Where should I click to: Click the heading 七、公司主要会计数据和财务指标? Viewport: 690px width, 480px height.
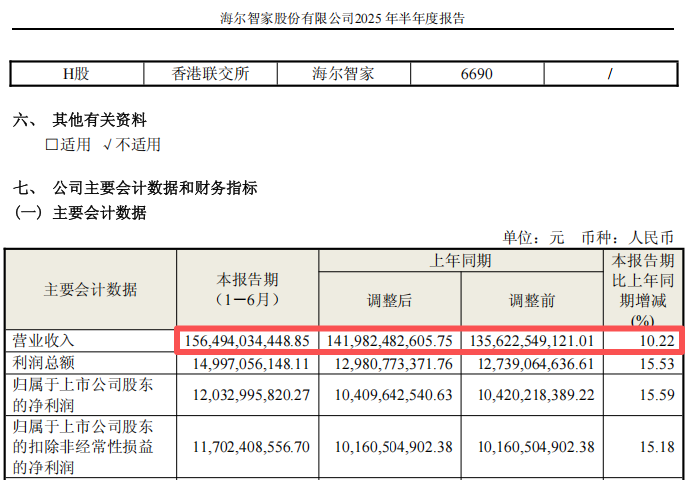(x=135, y=188)
